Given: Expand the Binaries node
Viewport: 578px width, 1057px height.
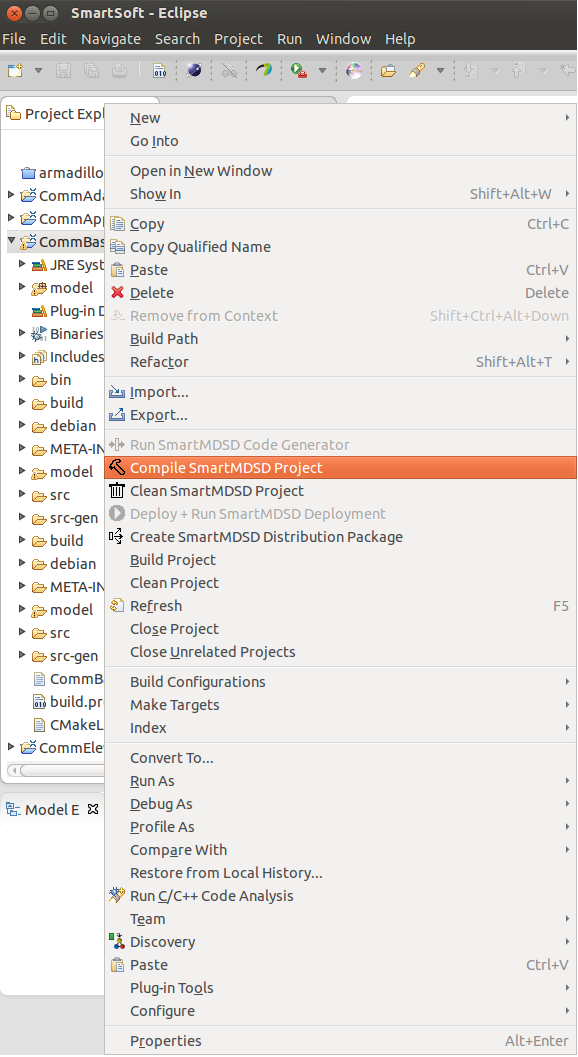Looking at the screenshot, I should click(x=22, y=332).
